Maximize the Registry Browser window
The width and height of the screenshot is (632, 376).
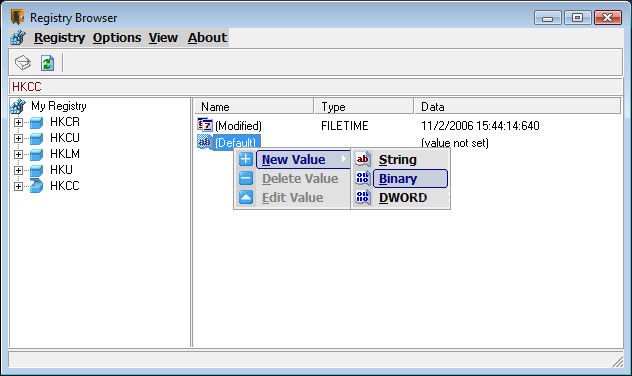point(578,18)
